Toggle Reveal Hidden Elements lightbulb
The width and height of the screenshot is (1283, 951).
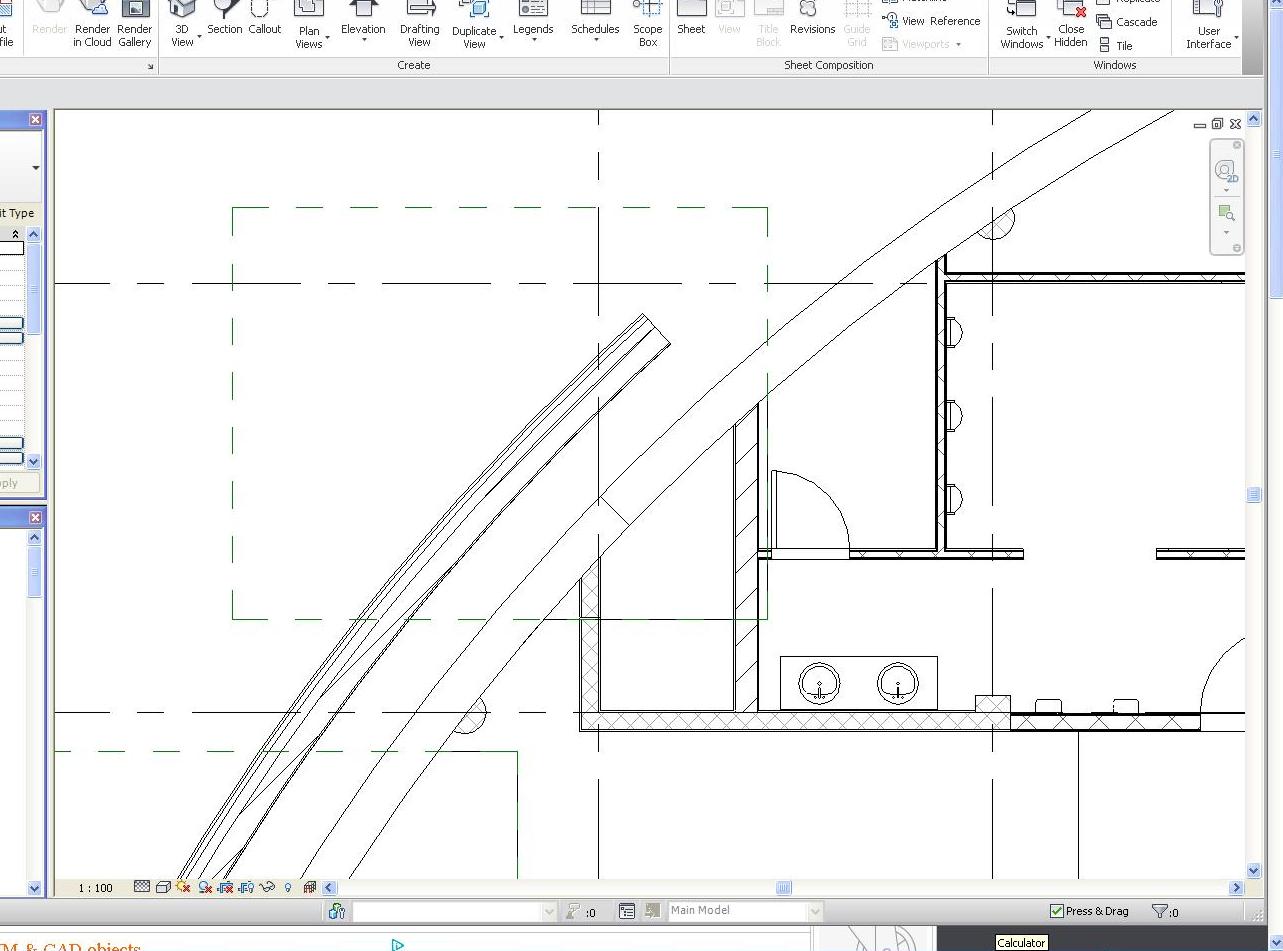(x=288, y=887)
